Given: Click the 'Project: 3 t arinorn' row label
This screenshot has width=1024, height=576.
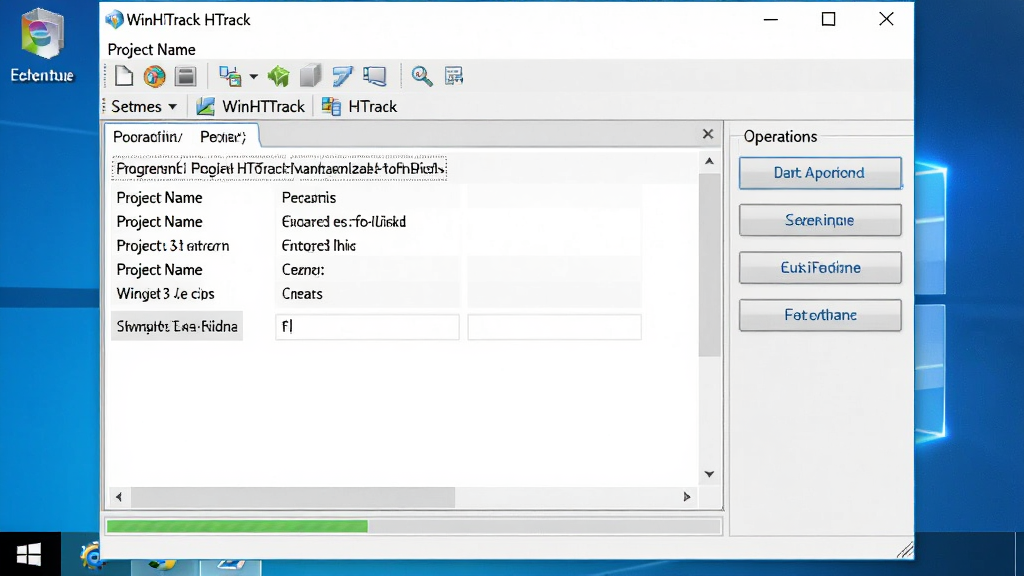Looking at the screenshot, I should [x=172, y=246].
